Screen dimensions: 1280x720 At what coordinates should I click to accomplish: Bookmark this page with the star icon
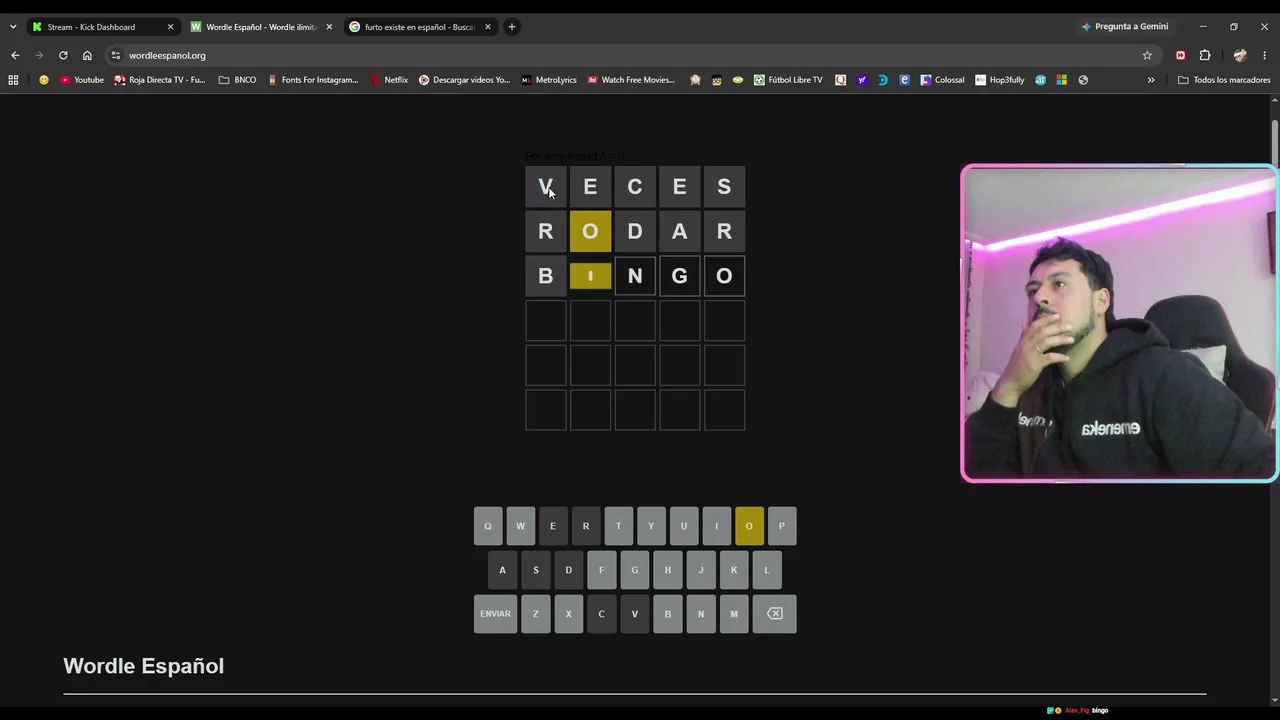pos(1147,55)
